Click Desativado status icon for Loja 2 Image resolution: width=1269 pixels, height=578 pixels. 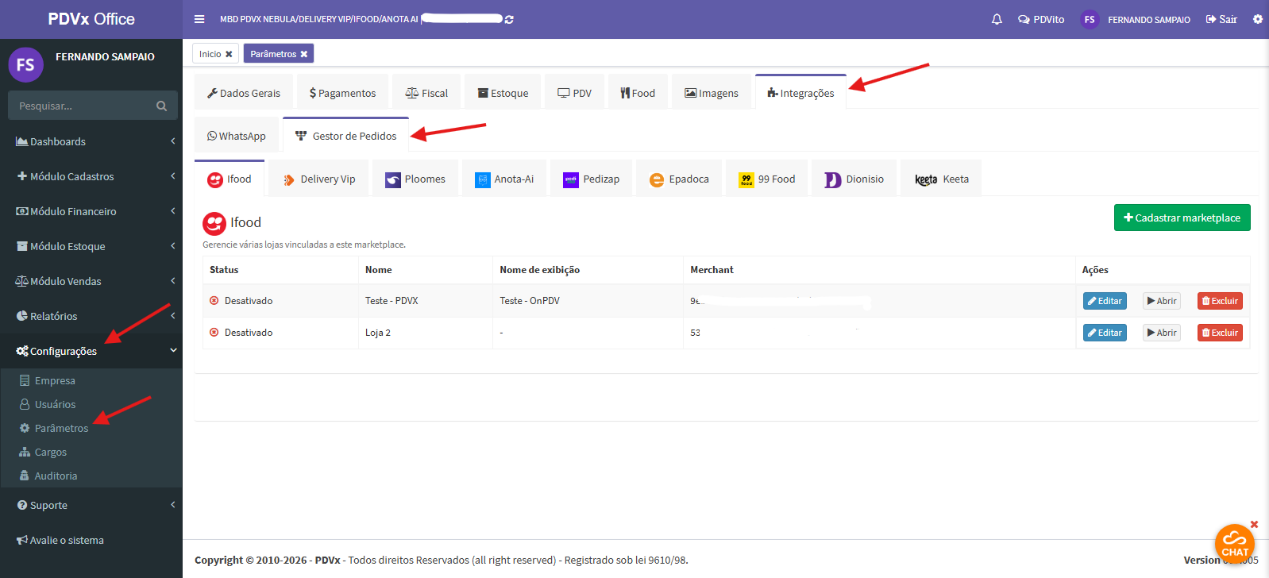click(x=214, y=333)
